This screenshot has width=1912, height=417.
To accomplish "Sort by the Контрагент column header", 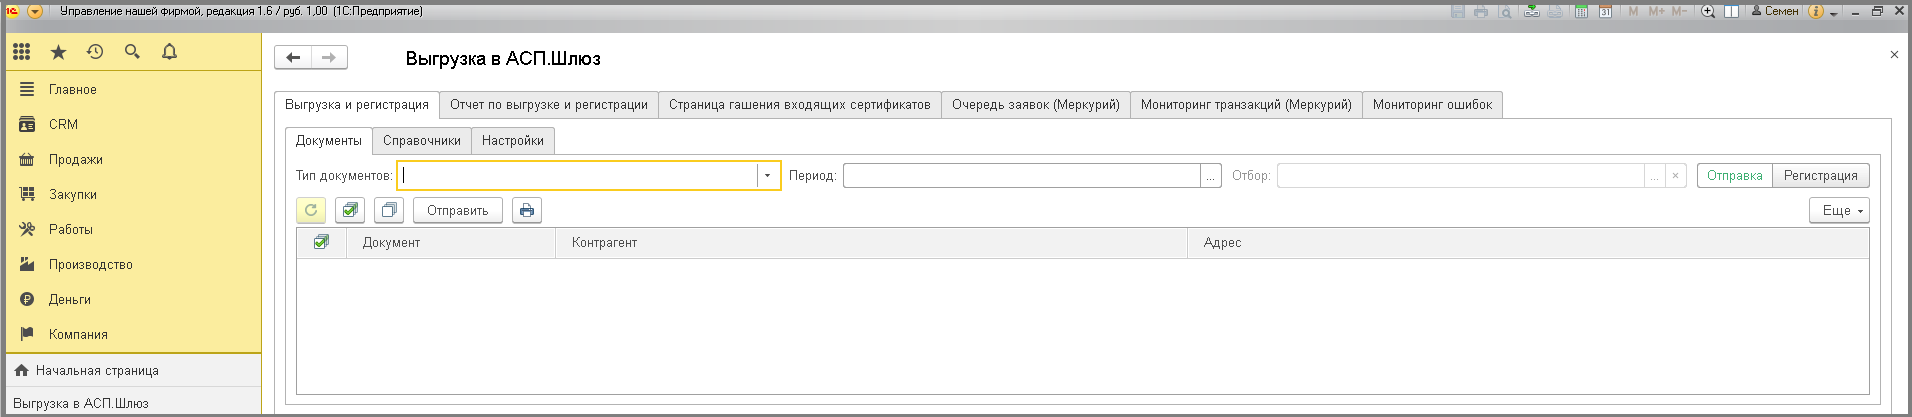I will point(871,243).
